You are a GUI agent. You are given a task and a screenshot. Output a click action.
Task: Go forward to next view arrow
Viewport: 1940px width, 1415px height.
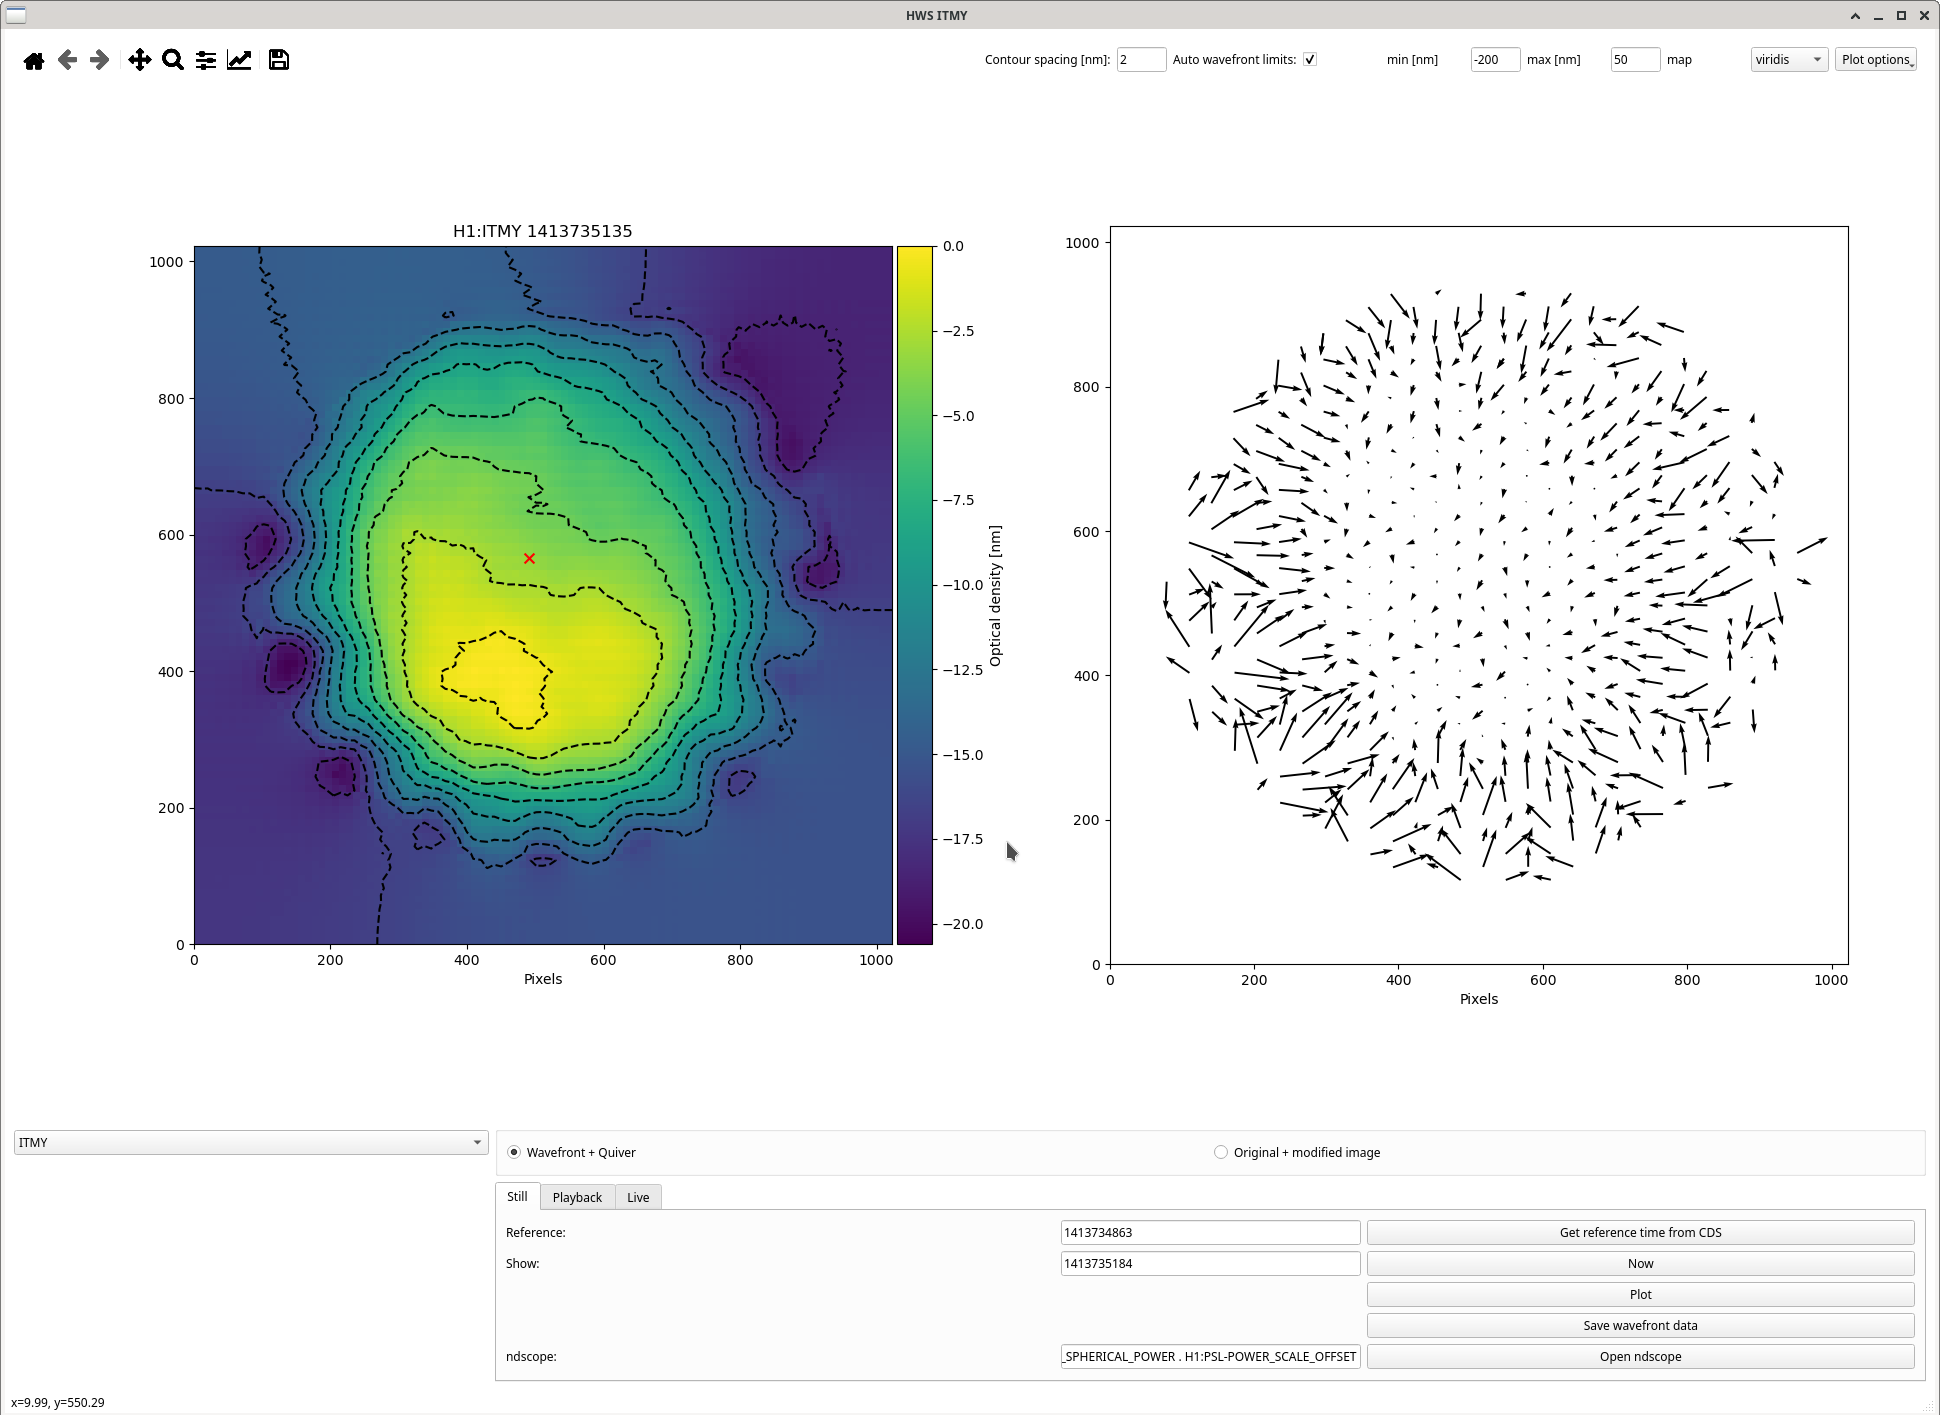click(99, 60)
